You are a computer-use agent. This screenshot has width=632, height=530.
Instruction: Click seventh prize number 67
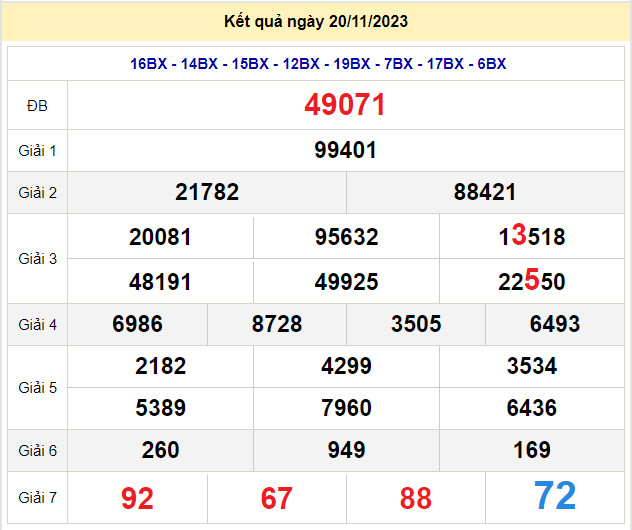276,499
